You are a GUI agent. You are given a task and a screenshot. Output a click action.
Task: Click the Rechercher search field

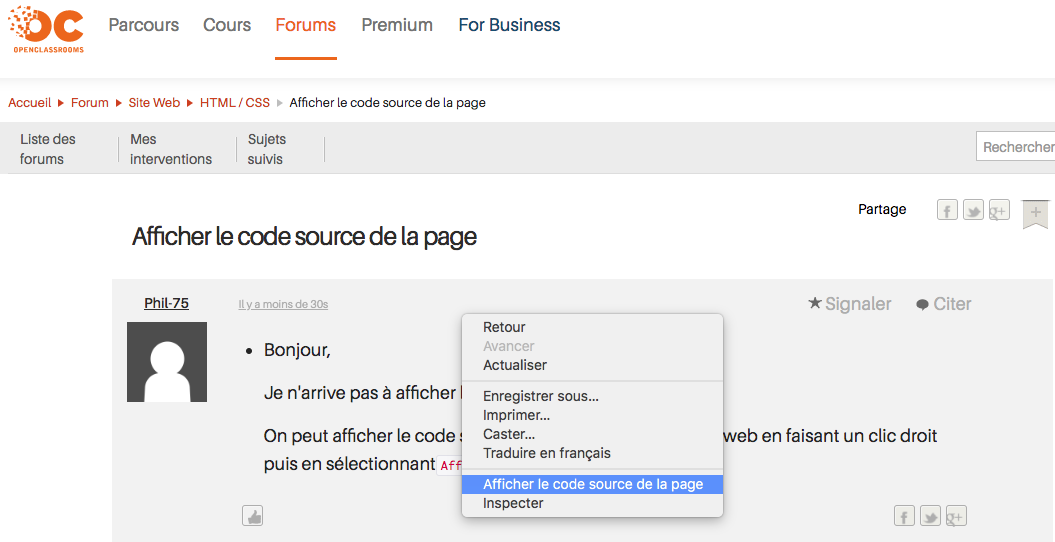click(1016, 147)
